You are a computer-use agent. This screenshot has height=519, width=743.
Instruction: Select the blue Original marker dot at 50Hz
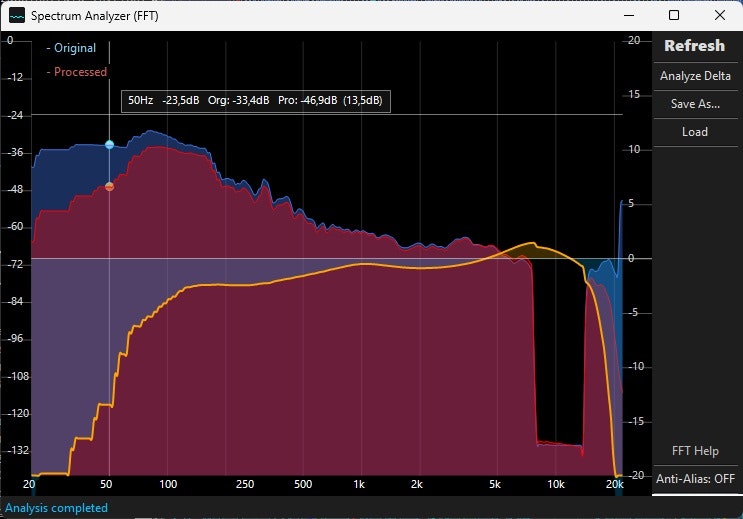point(109,145)
